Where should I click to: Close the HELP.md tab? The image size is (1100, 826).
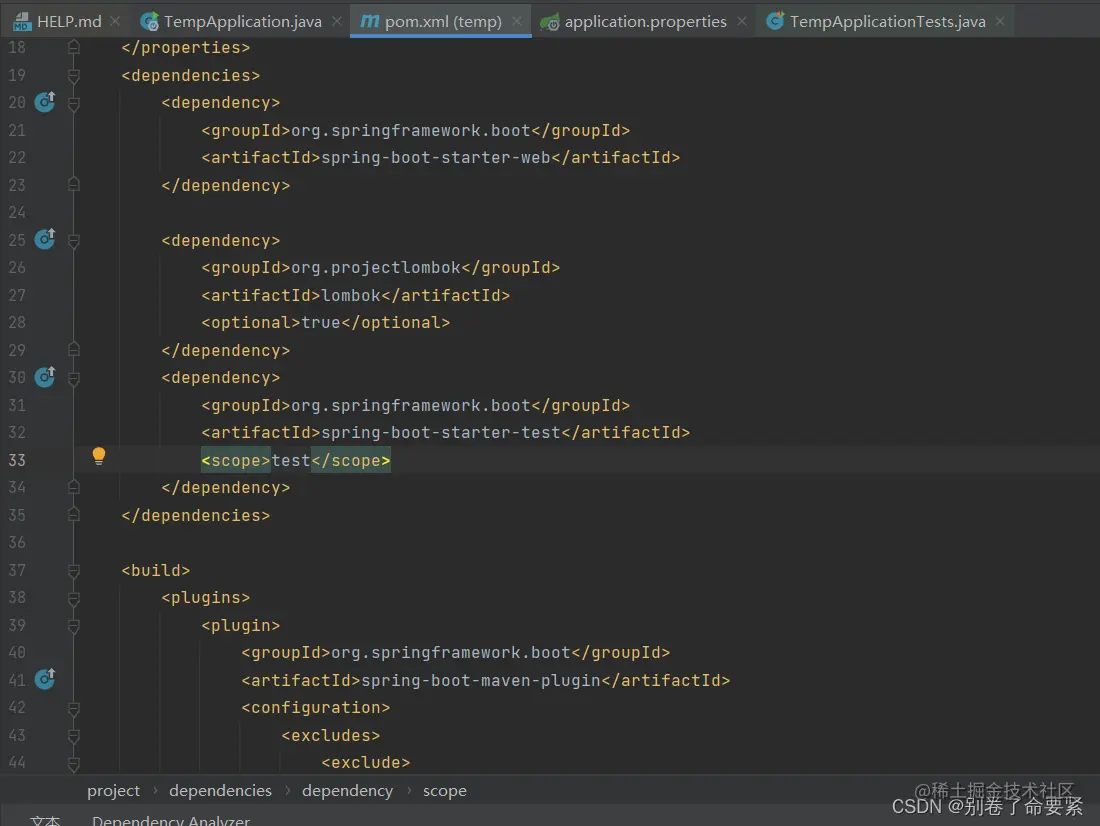pos(115,21)
